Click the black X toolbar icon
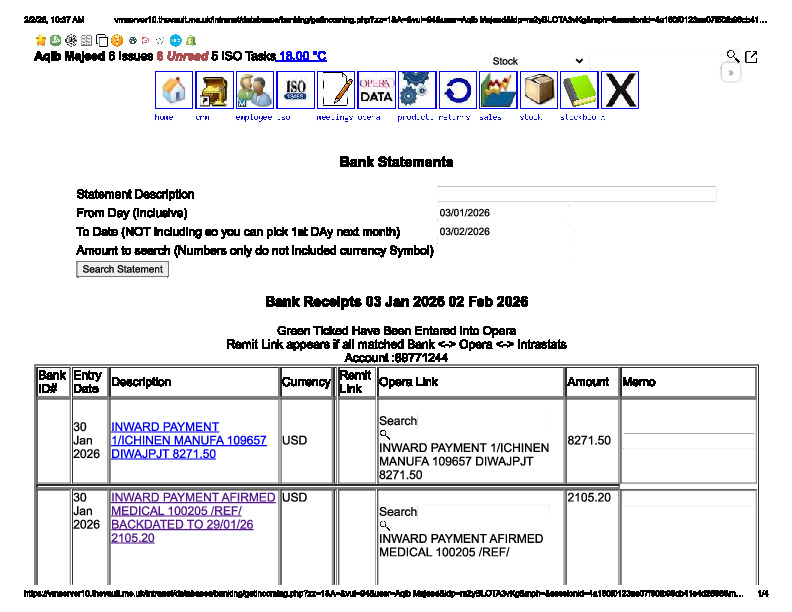The height and width of the screenshot is (612, 792). pos(620,91)
